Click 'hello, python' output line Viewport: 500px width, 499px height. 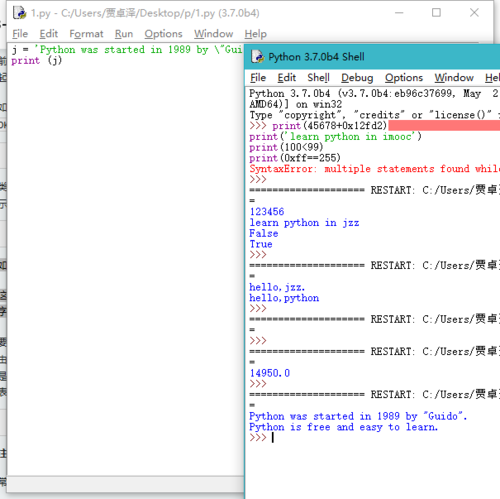(284, 298)
